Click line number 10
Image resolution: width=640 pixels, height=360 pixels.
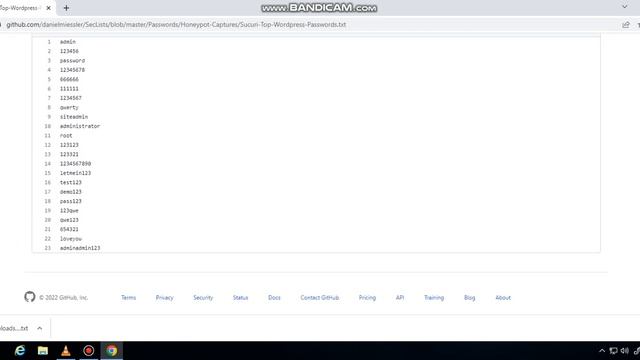click(x=48, y=126)
